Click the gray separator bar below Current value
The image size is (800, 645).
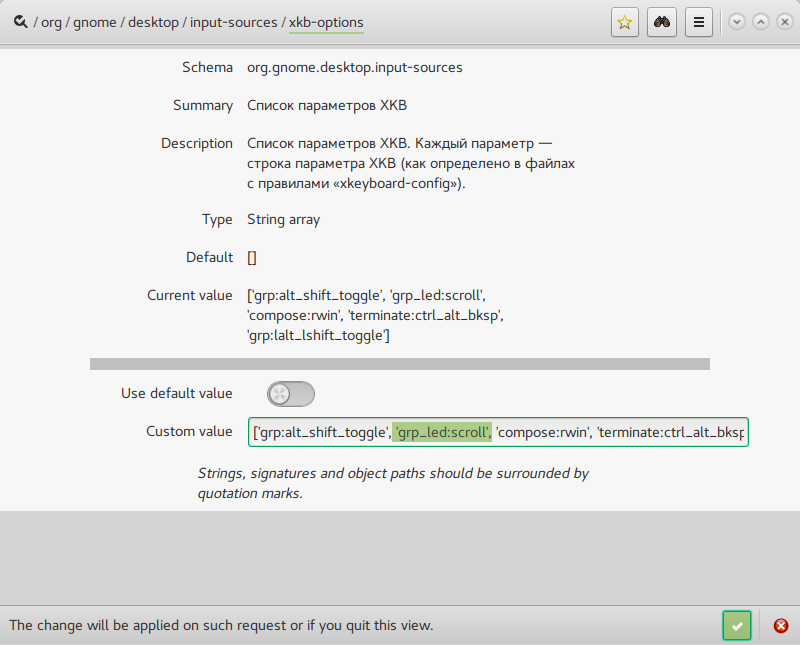[x=400, y=364]
